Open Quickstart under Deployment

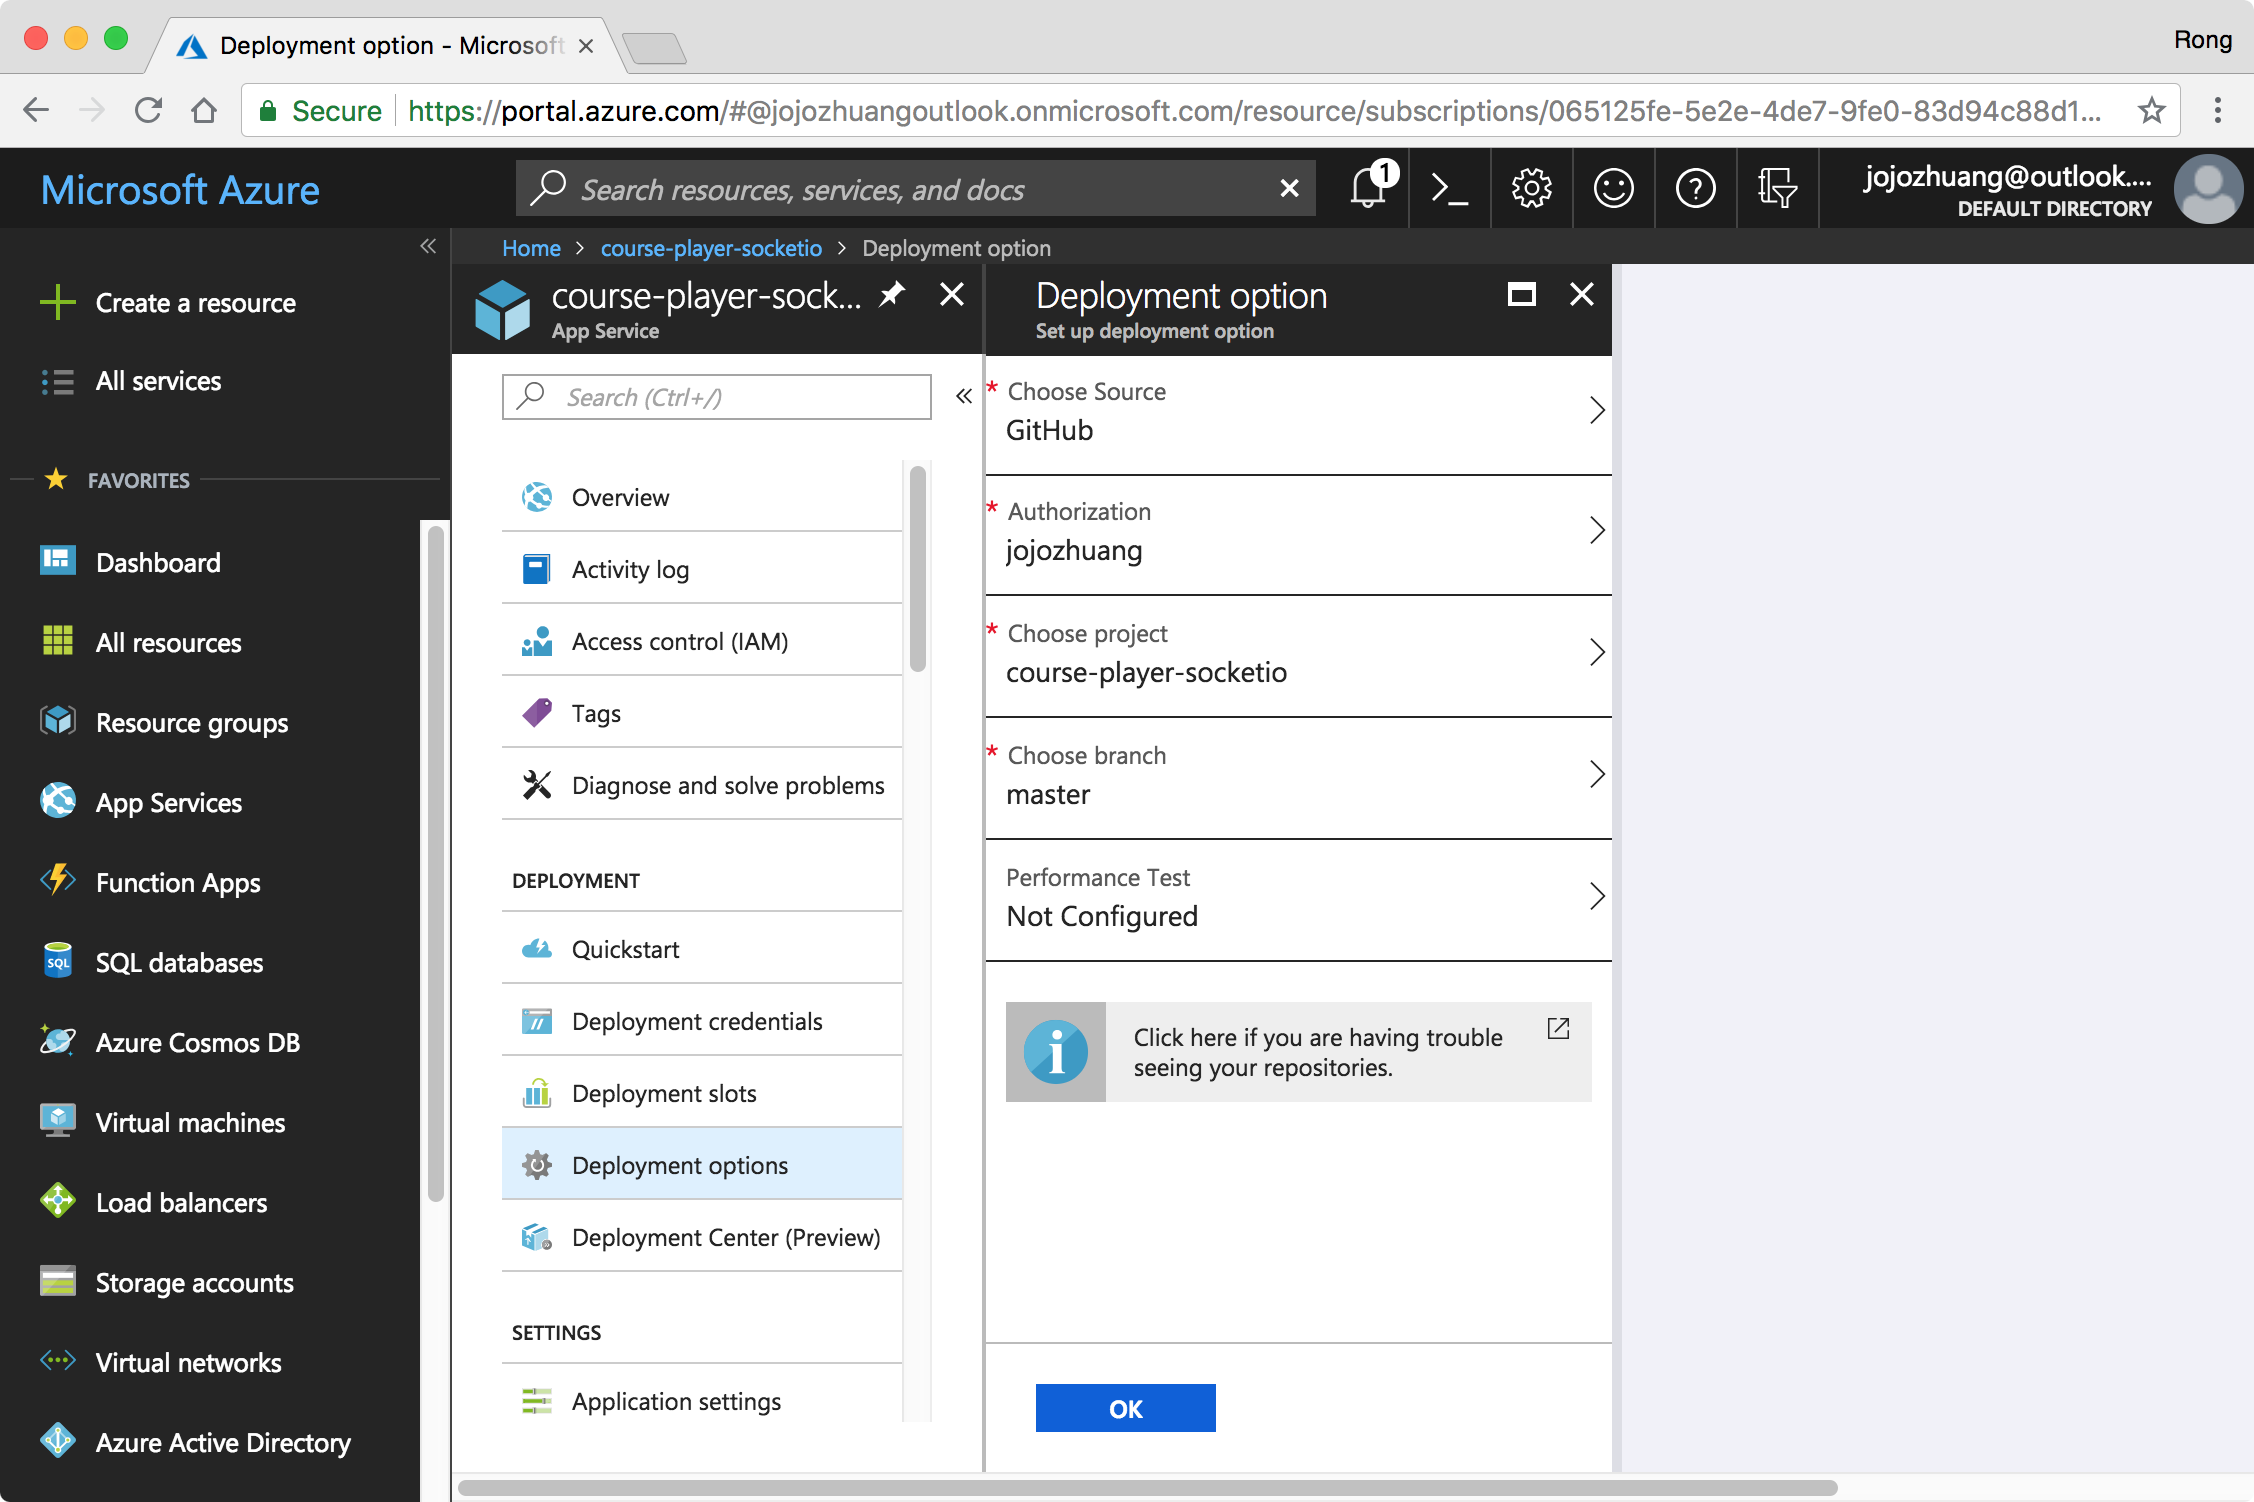tap(702, 949)
